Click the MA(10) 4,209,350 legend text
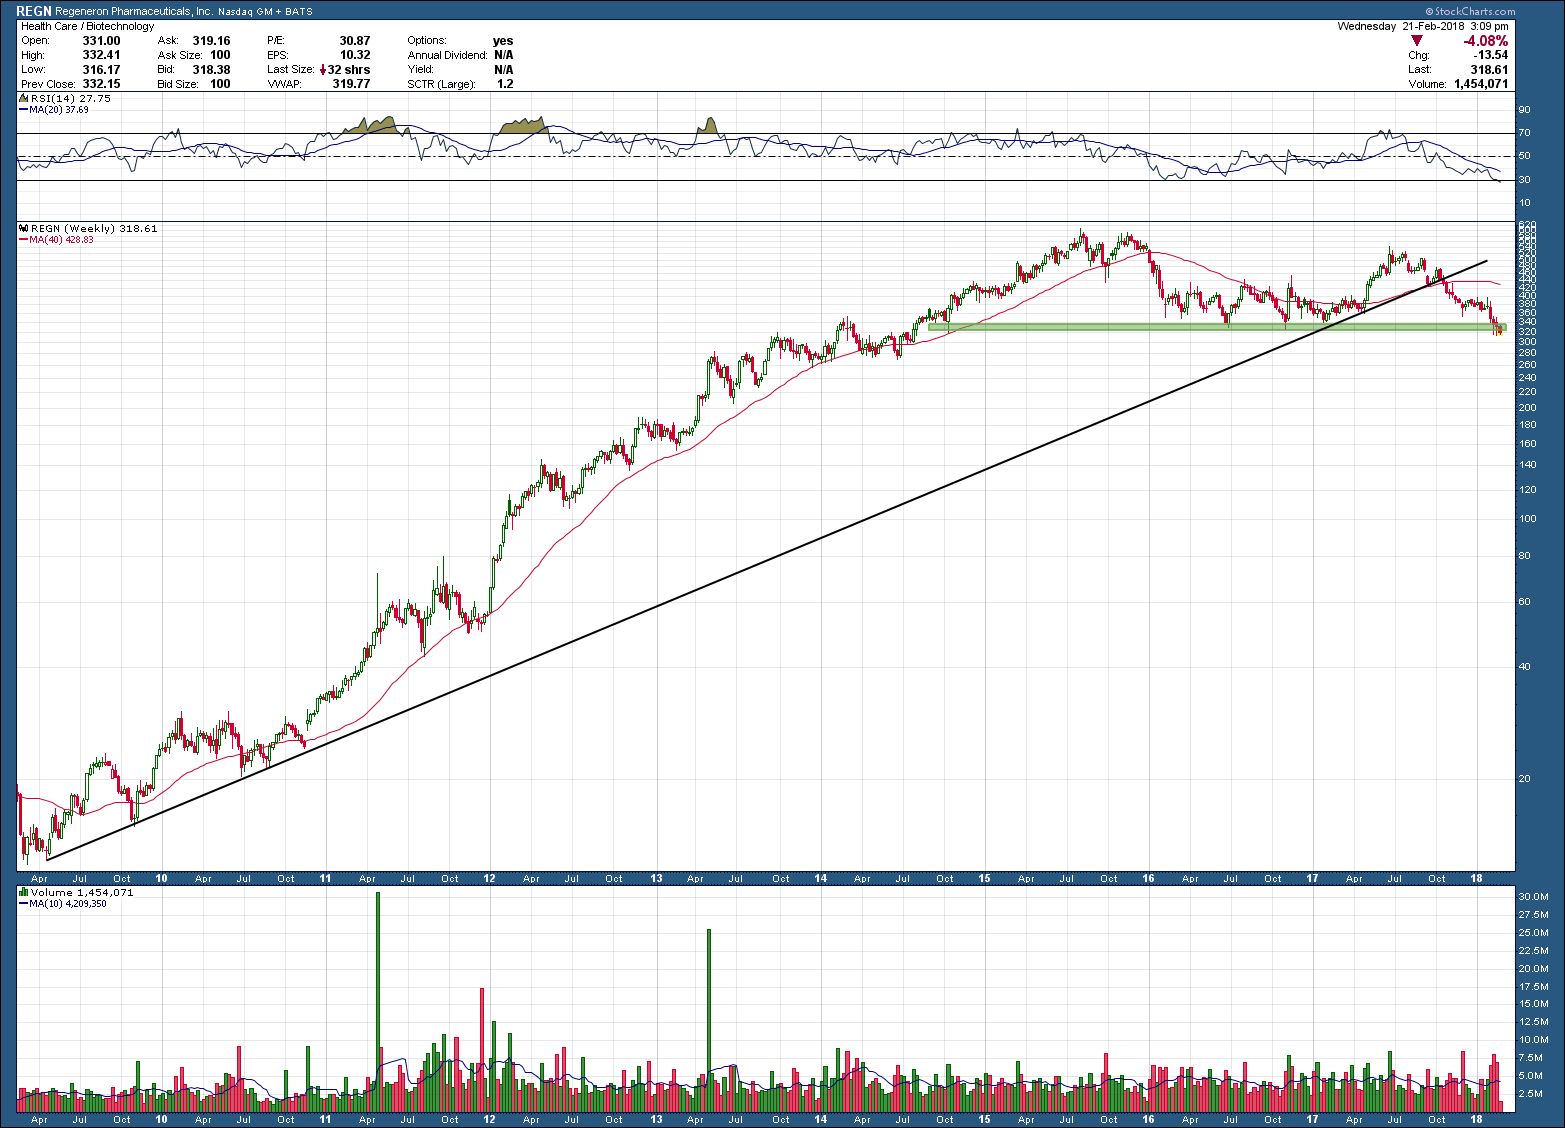Viewport: 1565px width, 1128px height. tap(68, 904)
